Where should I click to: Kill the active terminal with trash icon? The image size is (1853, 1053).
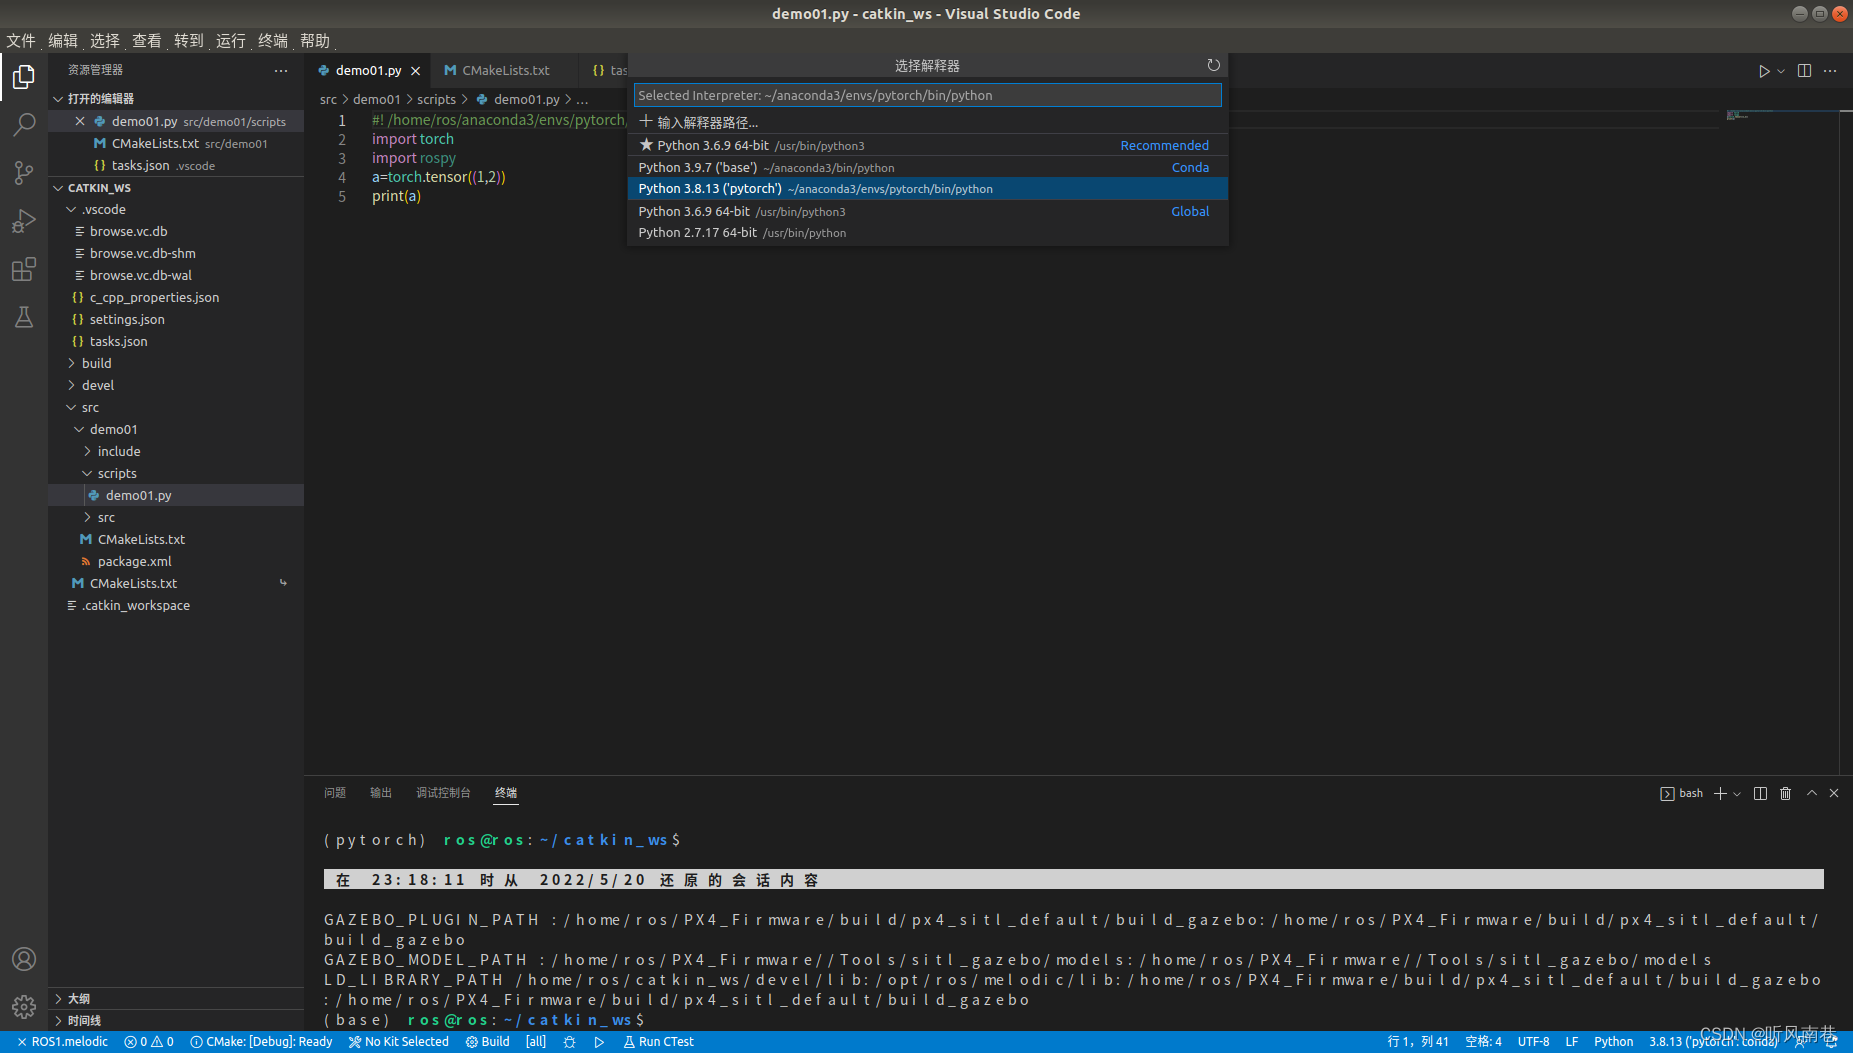pyautogui.click(x=1785, y=792)
